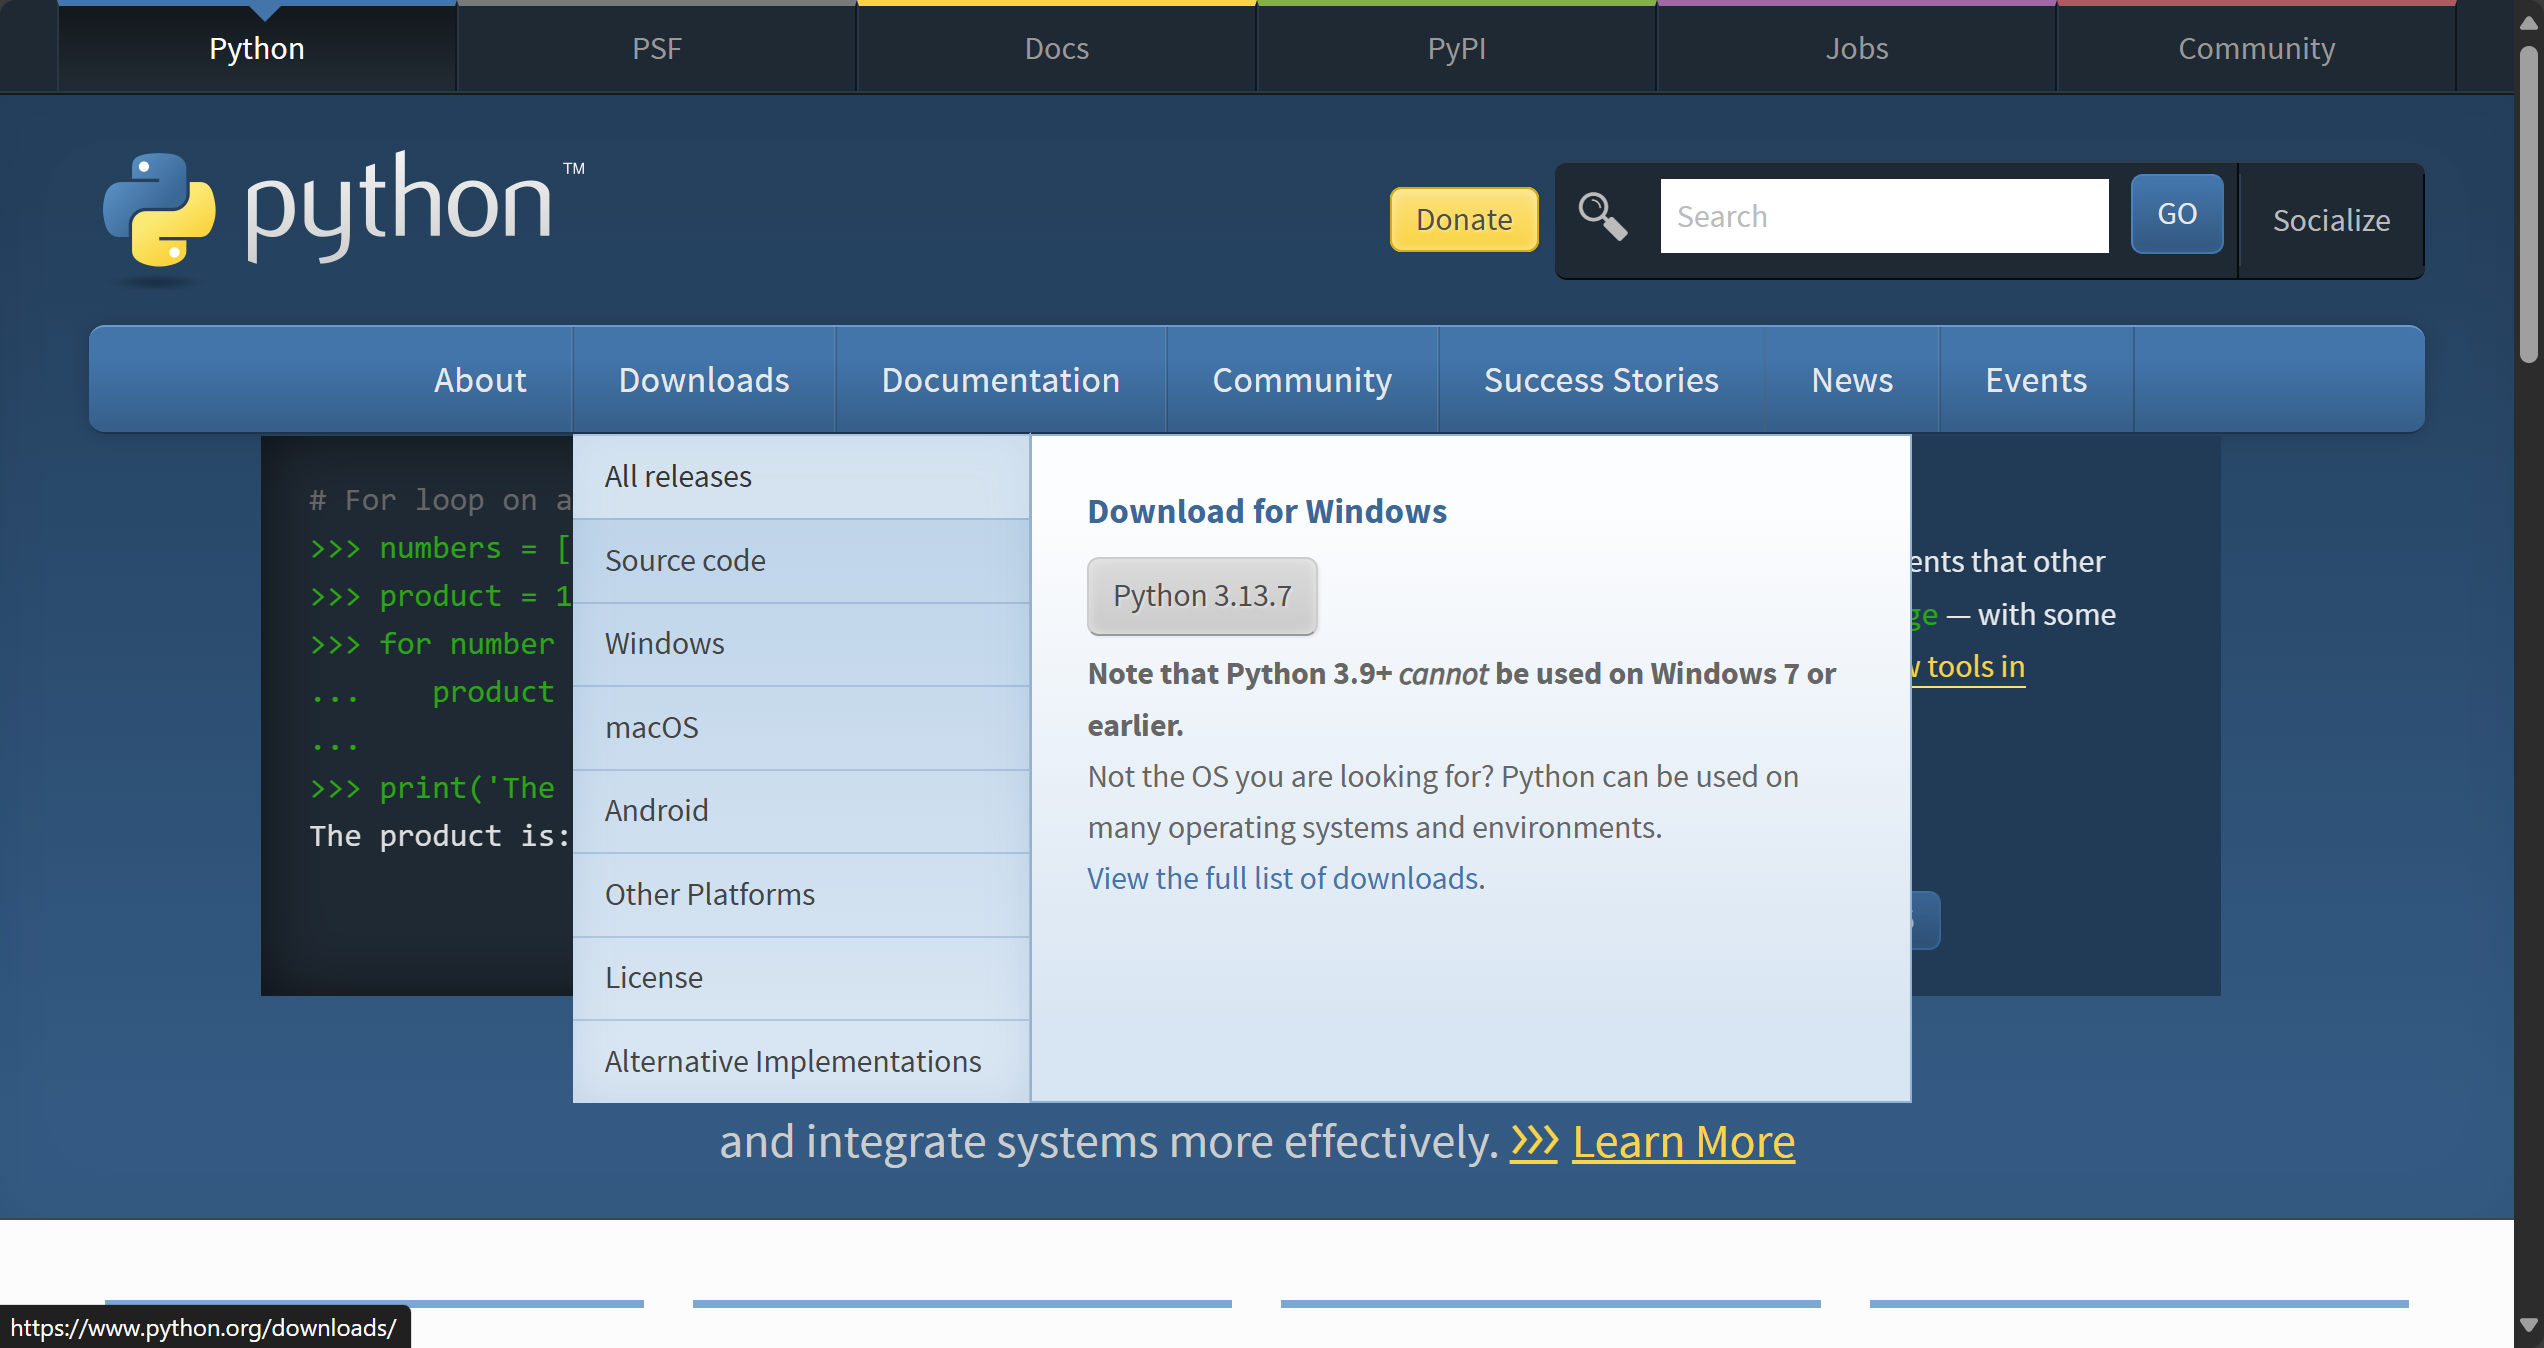Follow View the full list of downloads link
This screenshot has width=2544, height=1348.
pyautogui.click(x=1283, y=878)
